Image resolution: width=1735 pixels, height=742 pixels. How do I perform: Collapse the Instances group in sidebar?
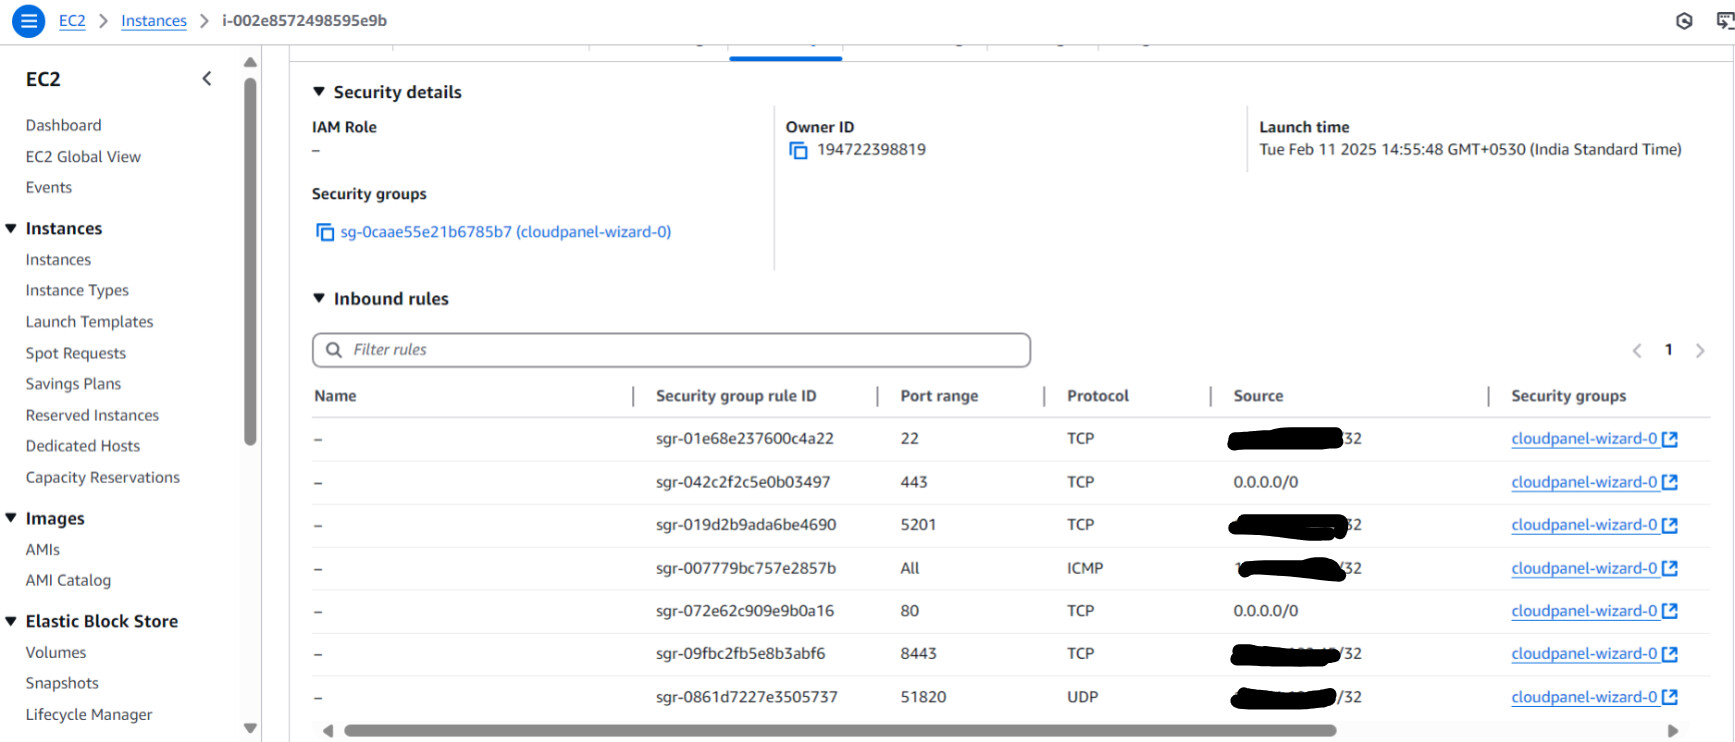pos(11,229)
